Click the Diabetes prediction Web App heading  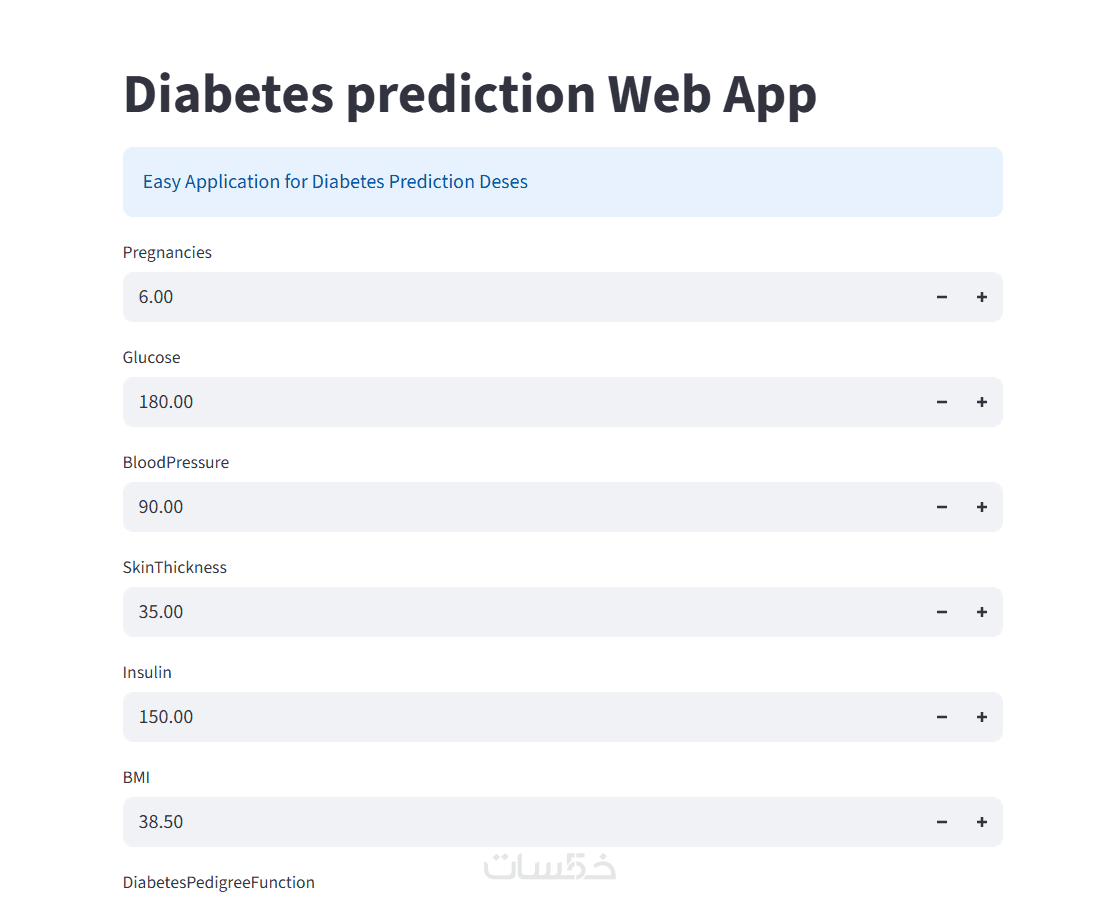[x=470, y=94]
